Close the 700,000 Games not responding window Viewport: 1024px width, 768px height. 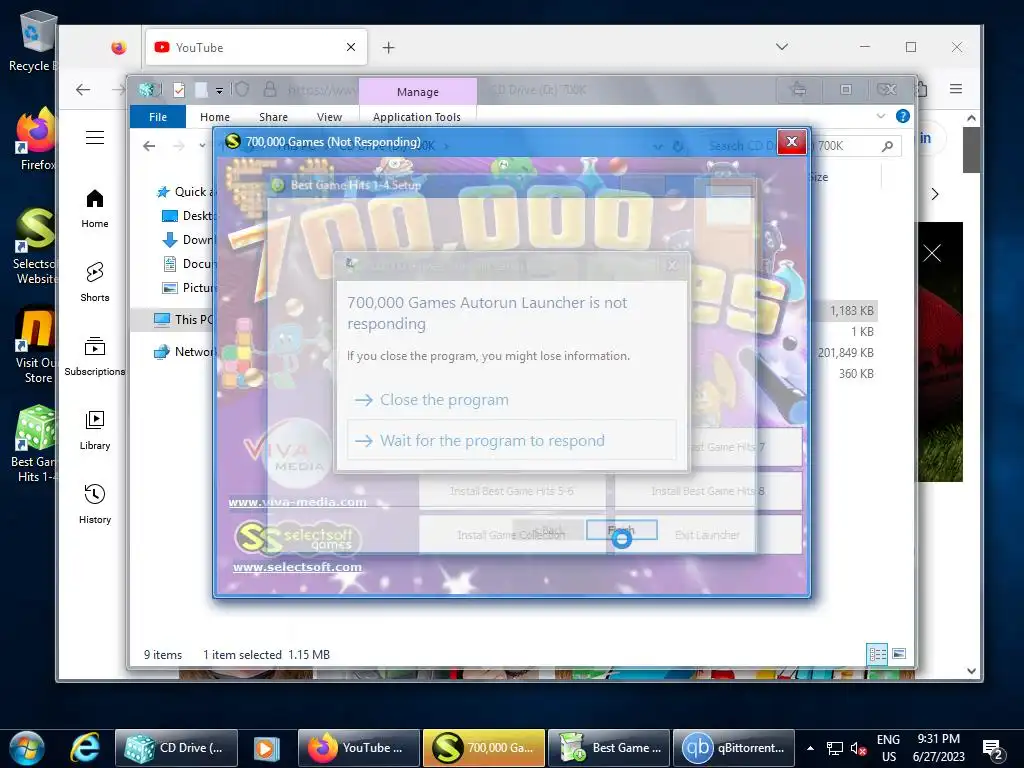point(792,142)
